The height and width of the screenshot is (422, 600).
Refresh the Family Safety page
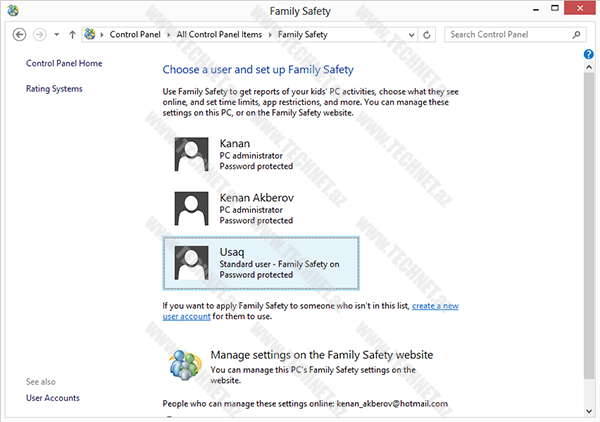pos(427,35)
